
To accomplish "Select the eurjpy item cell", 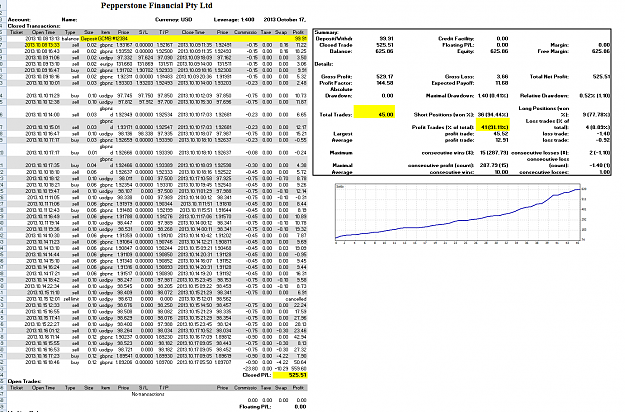I will [106, 64].
